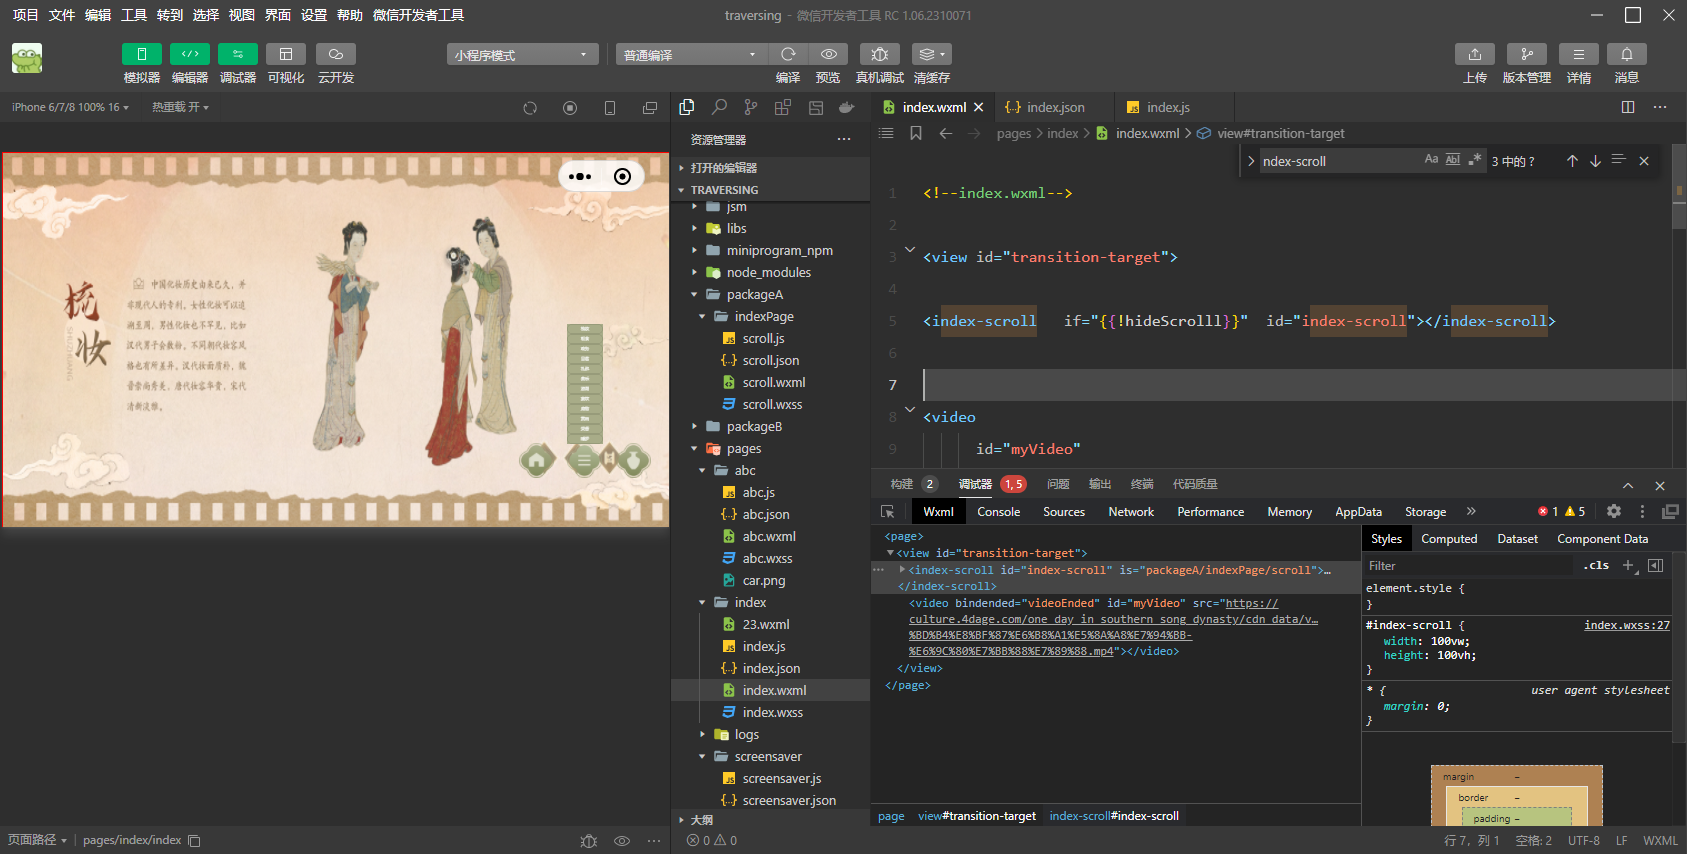Click the Compile refresh icon
This screenshot has width=1687, height=854.
pyautogui.click(x=788, y=54)
